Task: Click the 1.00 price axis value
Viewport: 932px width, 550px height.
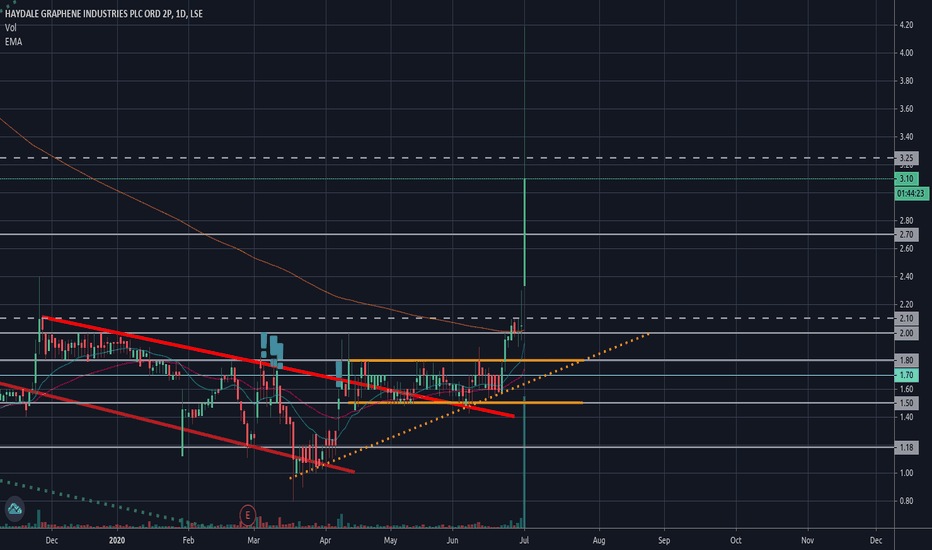Action: tap(906, 473)
